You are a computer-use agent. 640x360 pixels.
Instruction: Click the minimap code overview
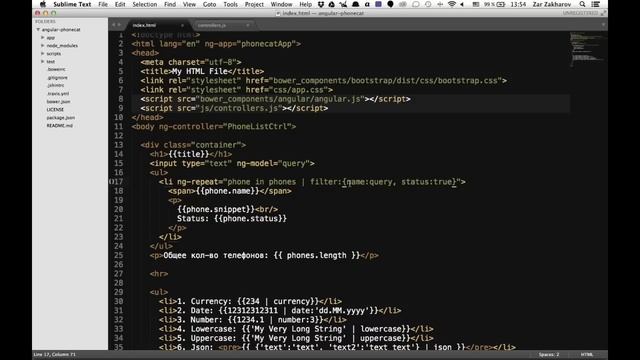click(587, 49)
